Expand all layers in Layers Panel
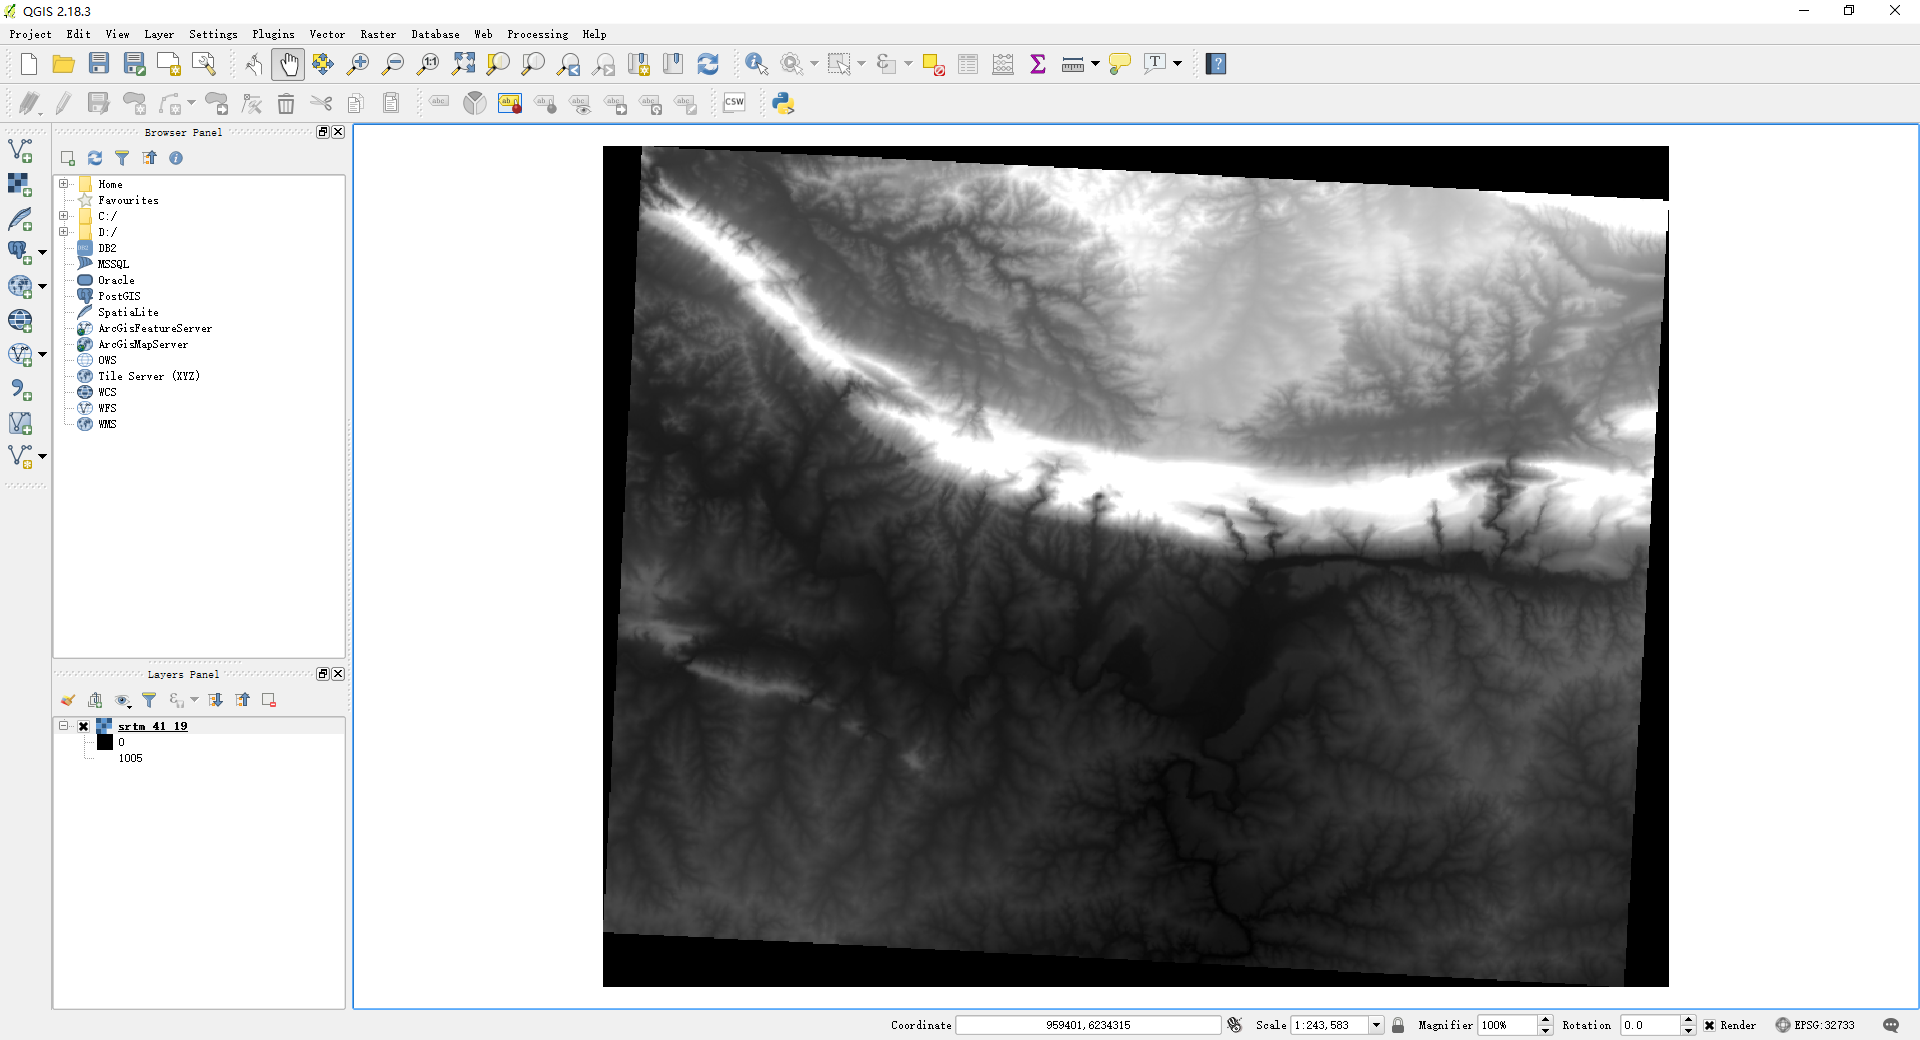The width and height of the screenshot is (1920, 1040). [x=215, y=700]
